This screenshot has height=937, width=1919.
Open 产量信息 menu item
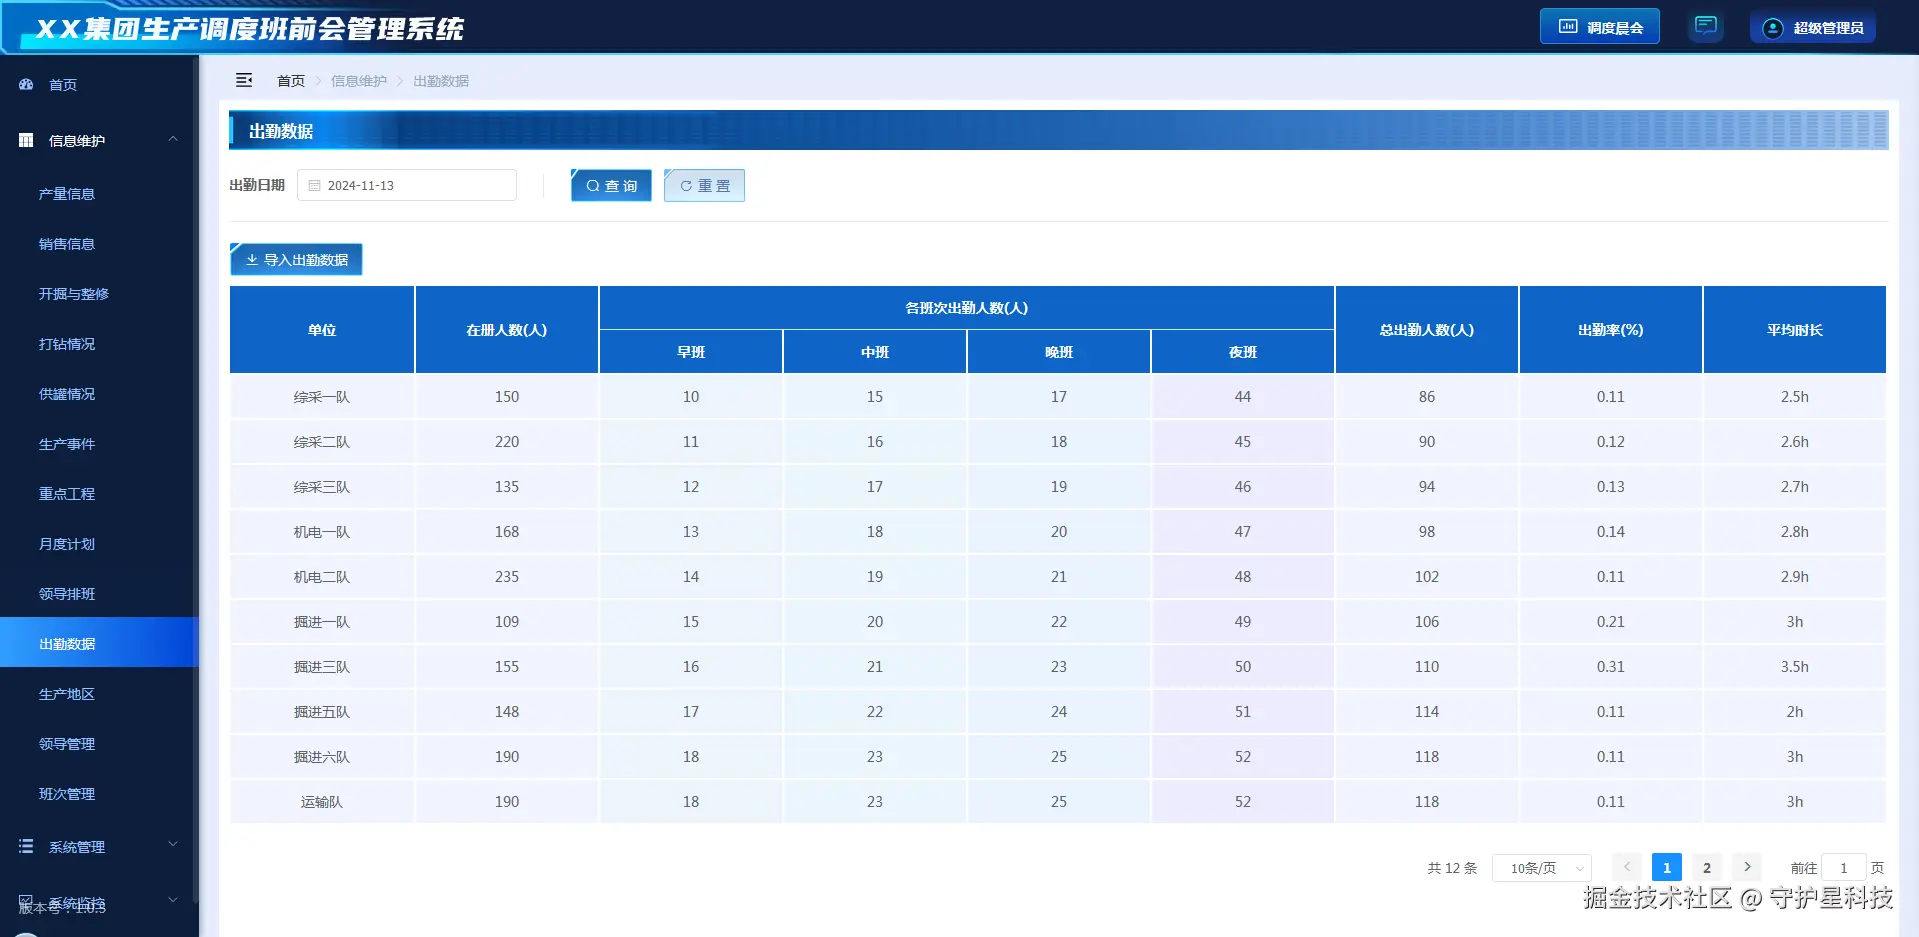[x=67, y=194]
